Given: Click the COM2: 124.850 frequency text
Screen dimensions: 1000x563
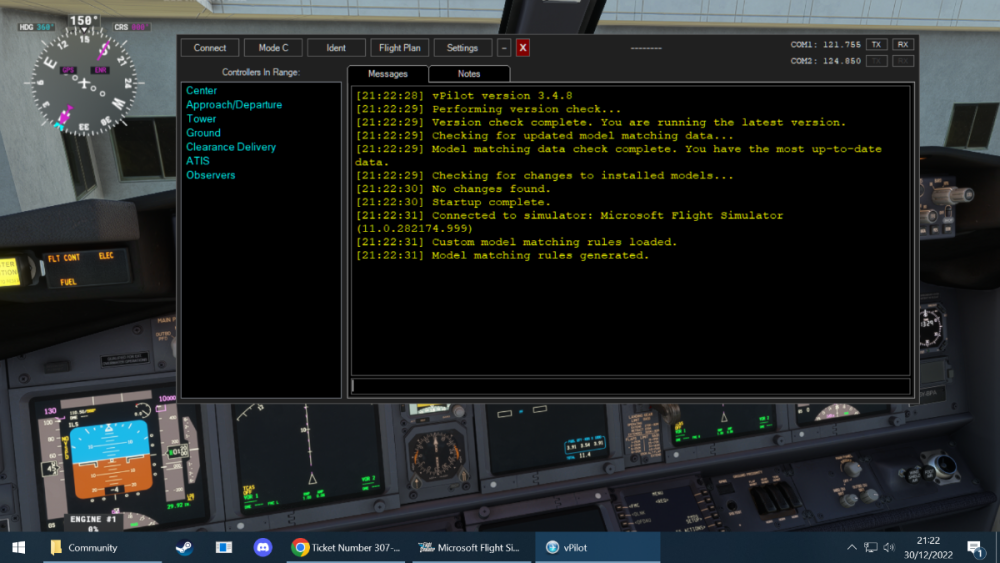Looking at the screenshot, I should pos(825,61).
